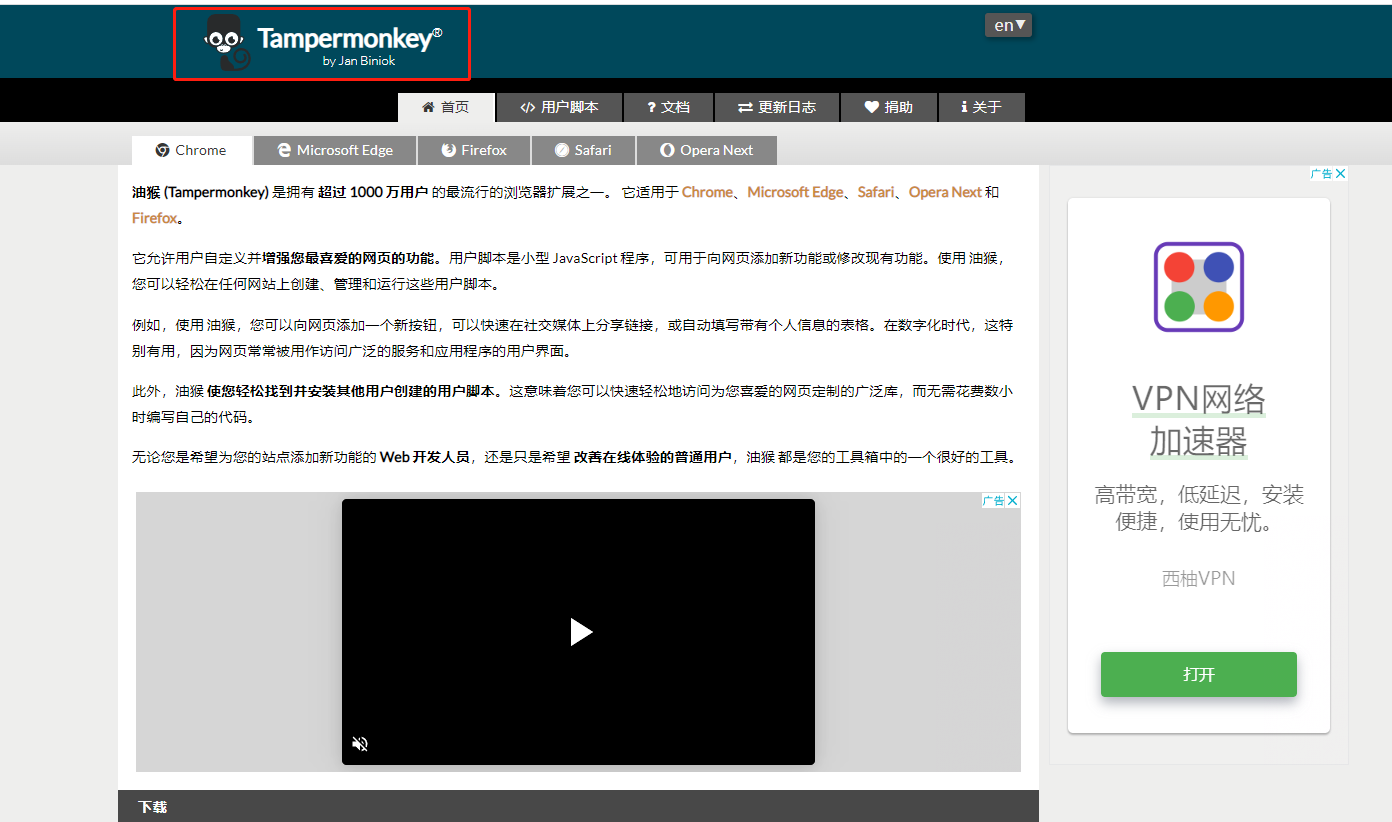Follow the orange Microsoft Edge link in the paragraph
Viewport: 1392px width, 822px height.
(x=795, y=192)
